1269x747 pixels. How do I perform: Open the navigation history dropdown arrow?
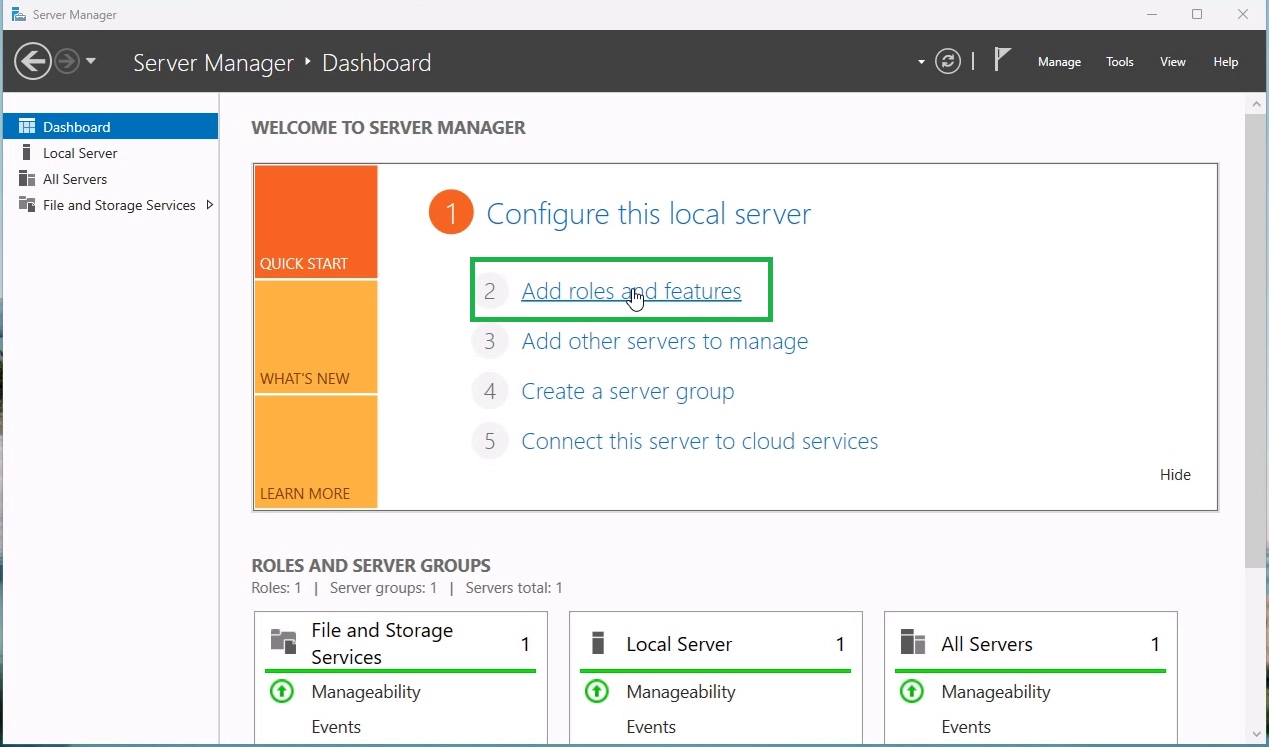91,62
